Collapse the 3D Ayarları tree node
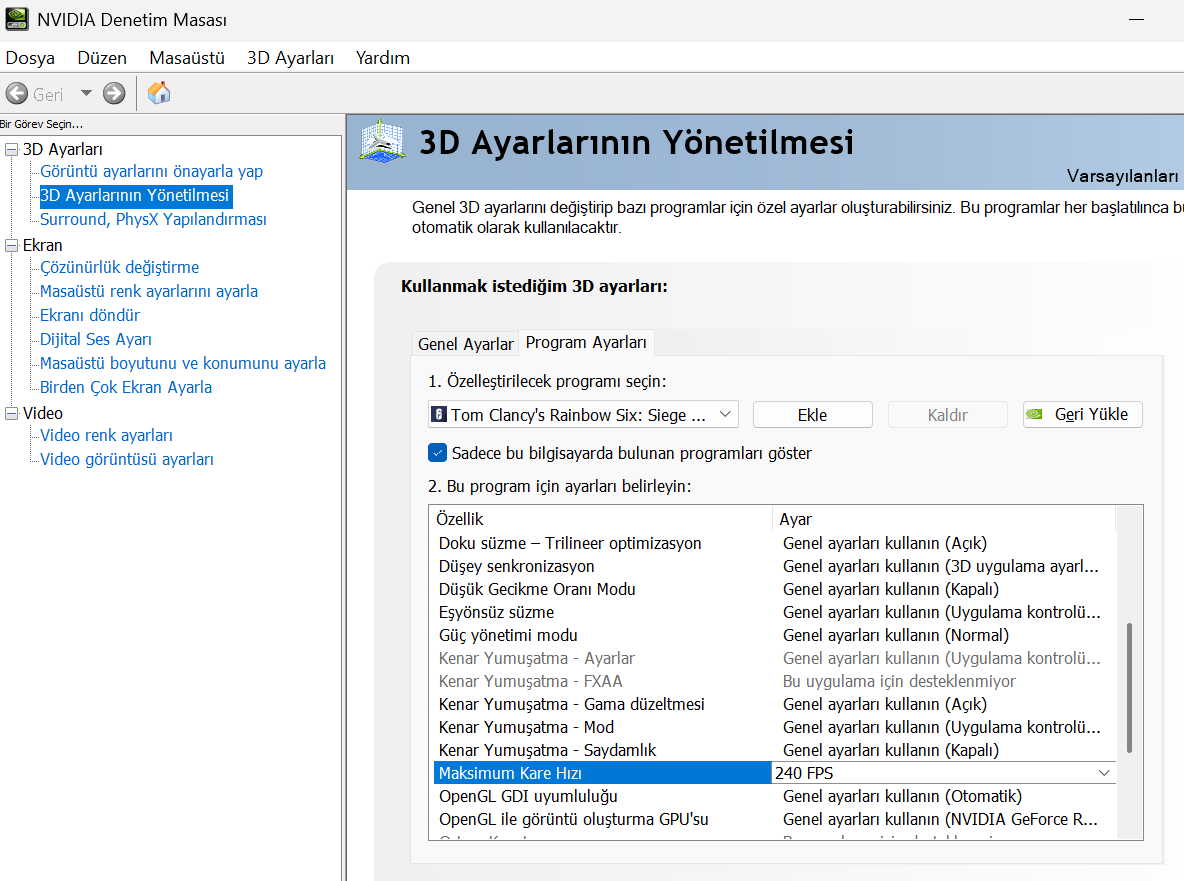This screenshot has height=881, width=1184. [11, 150]
